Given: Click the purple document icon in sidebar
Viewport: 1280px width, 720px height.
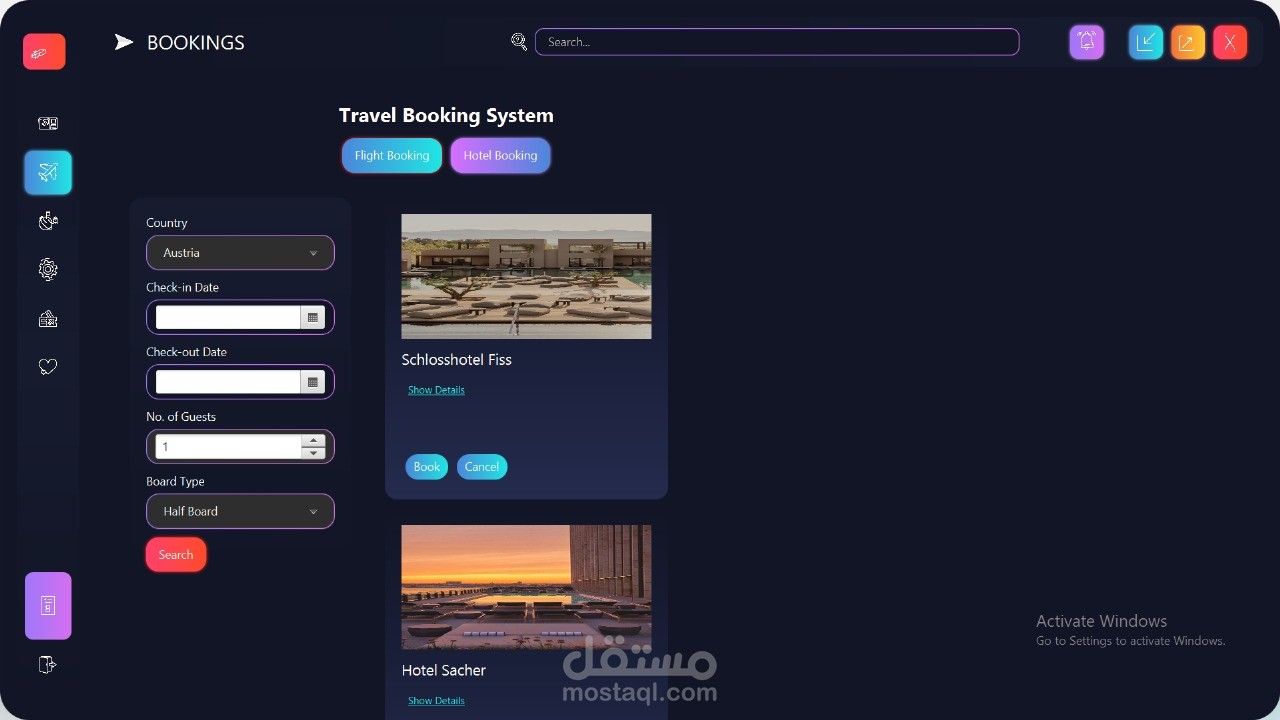Looking at the screenshot, I should (48, 606).
